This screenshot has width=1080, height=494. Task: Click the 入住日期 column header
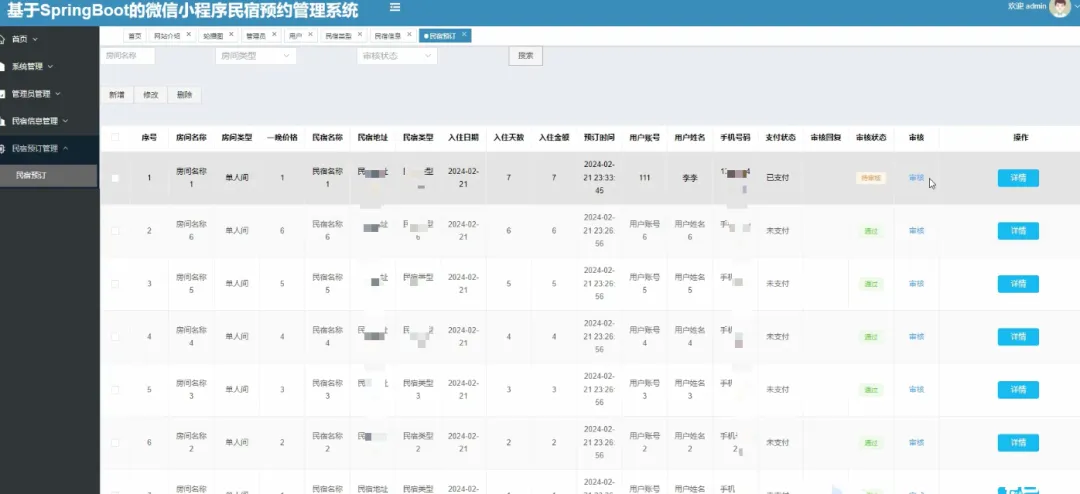click(x=463, y=137)
